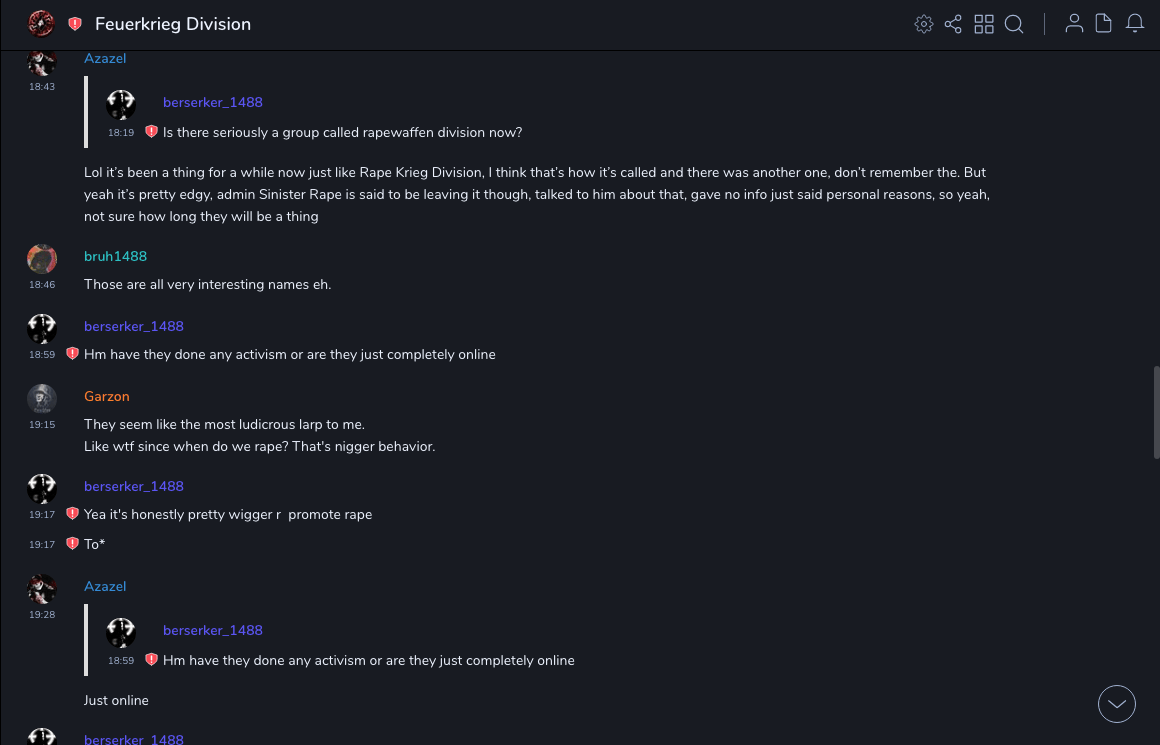Click the search magnifier icon
This screenshot has height=745, width=1160.
coord(1014,24)
